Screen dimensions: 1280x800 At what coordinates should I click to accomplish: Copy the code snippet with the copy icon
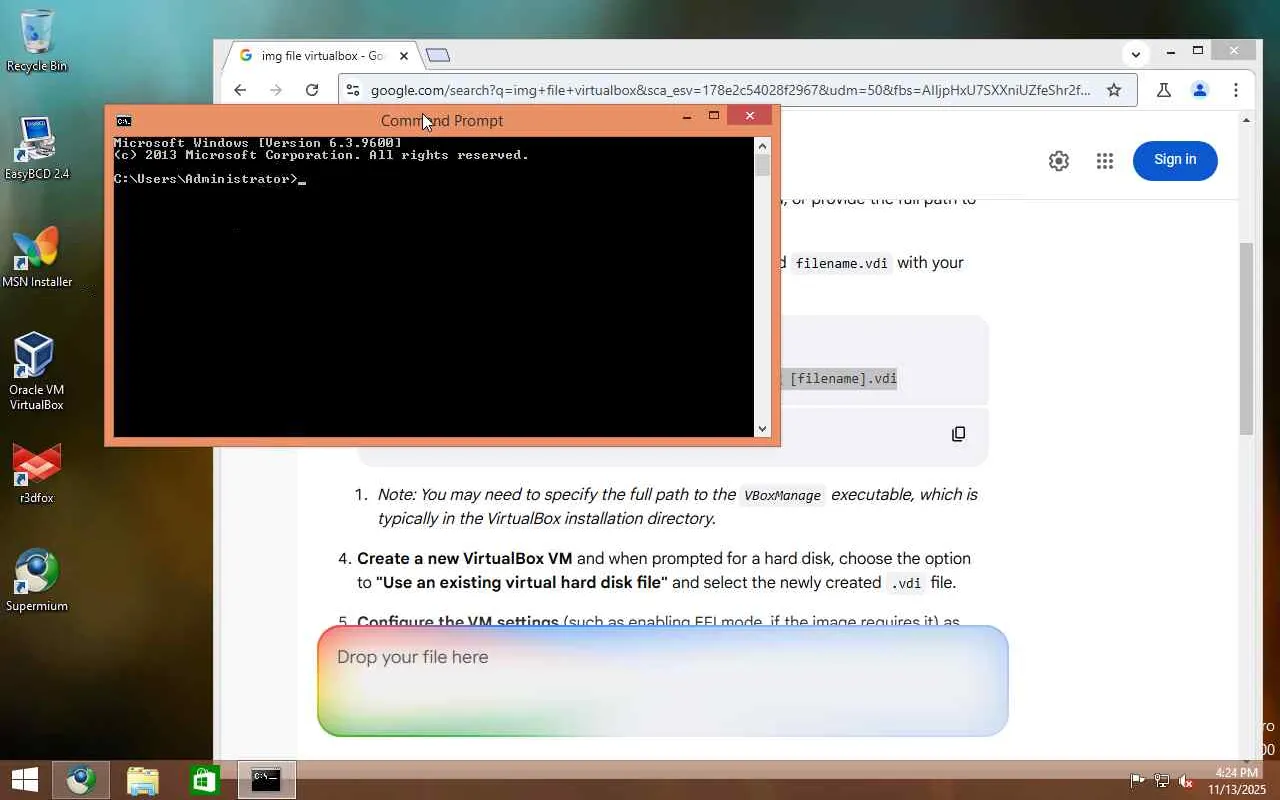[x=958, y=434]
